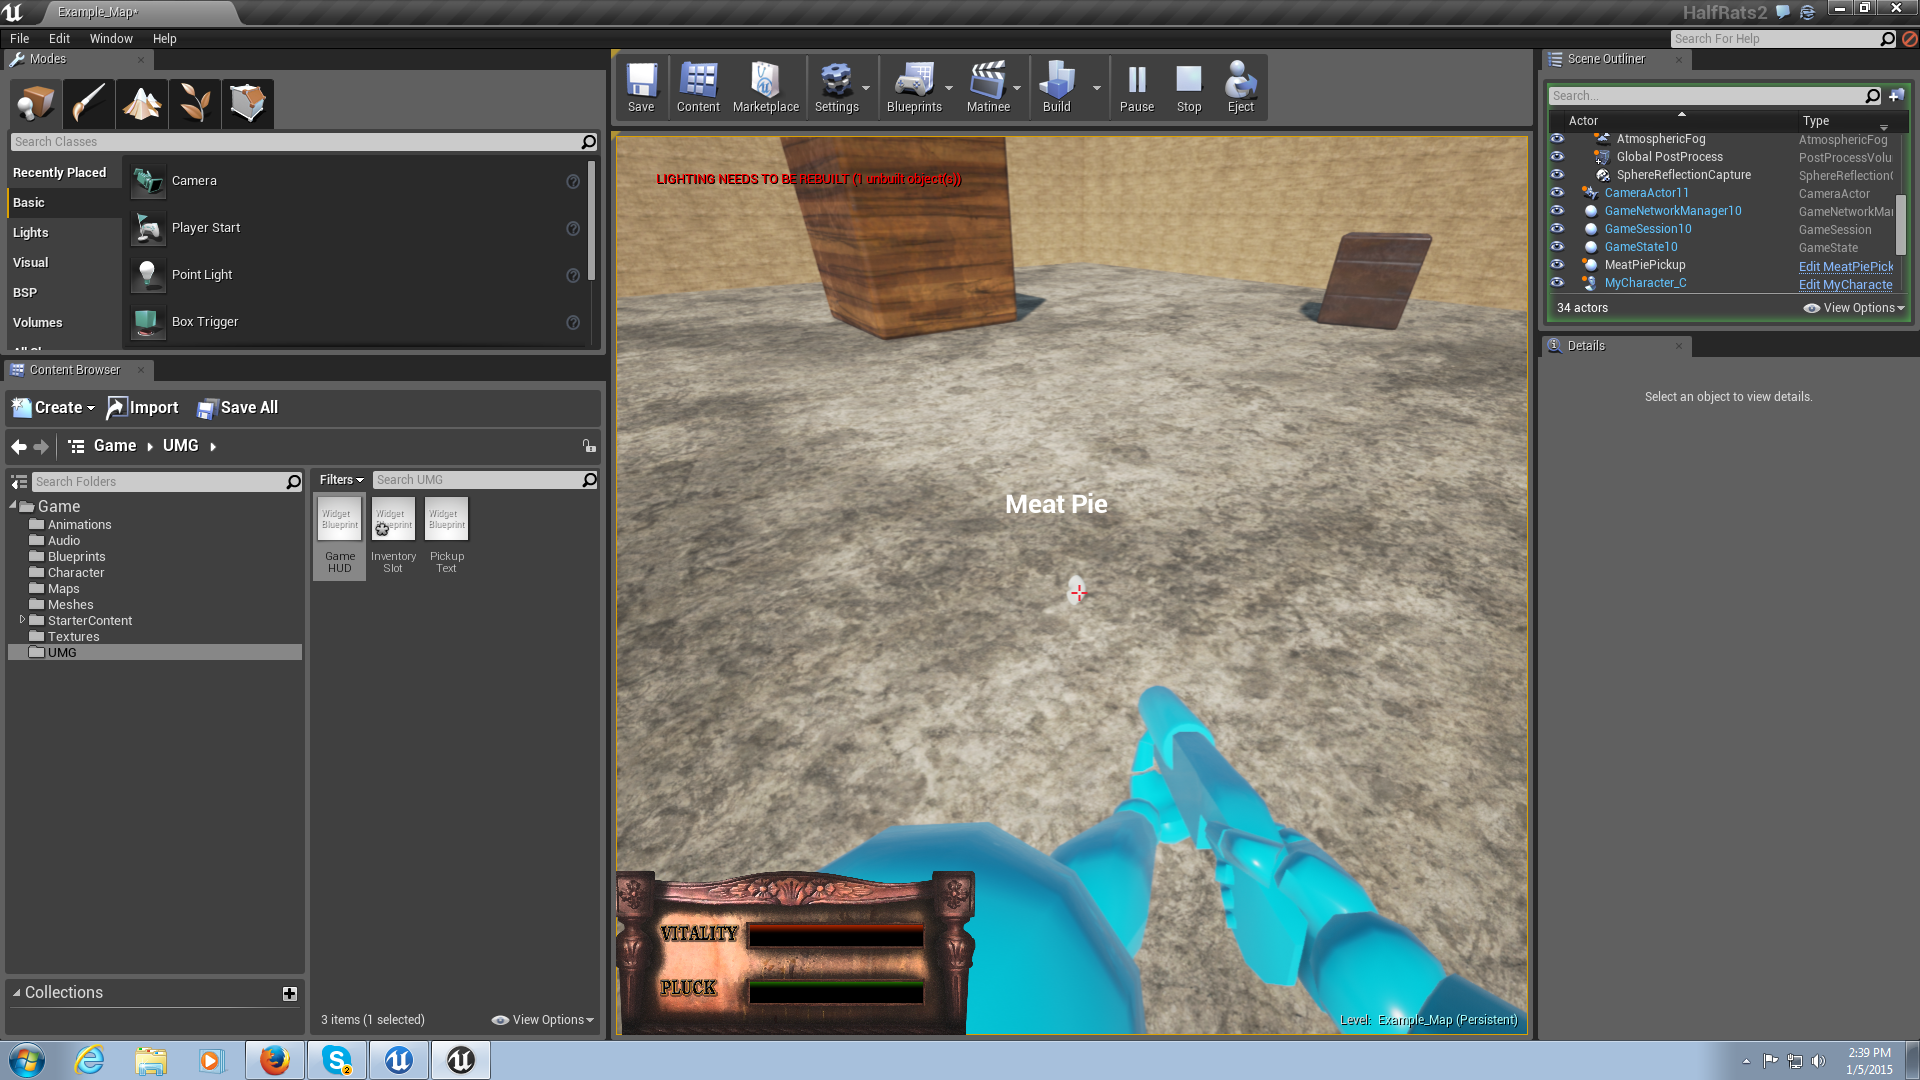Eject from the player controller
Viewport: 1920px width, 1080px height.
point(1240,87)
